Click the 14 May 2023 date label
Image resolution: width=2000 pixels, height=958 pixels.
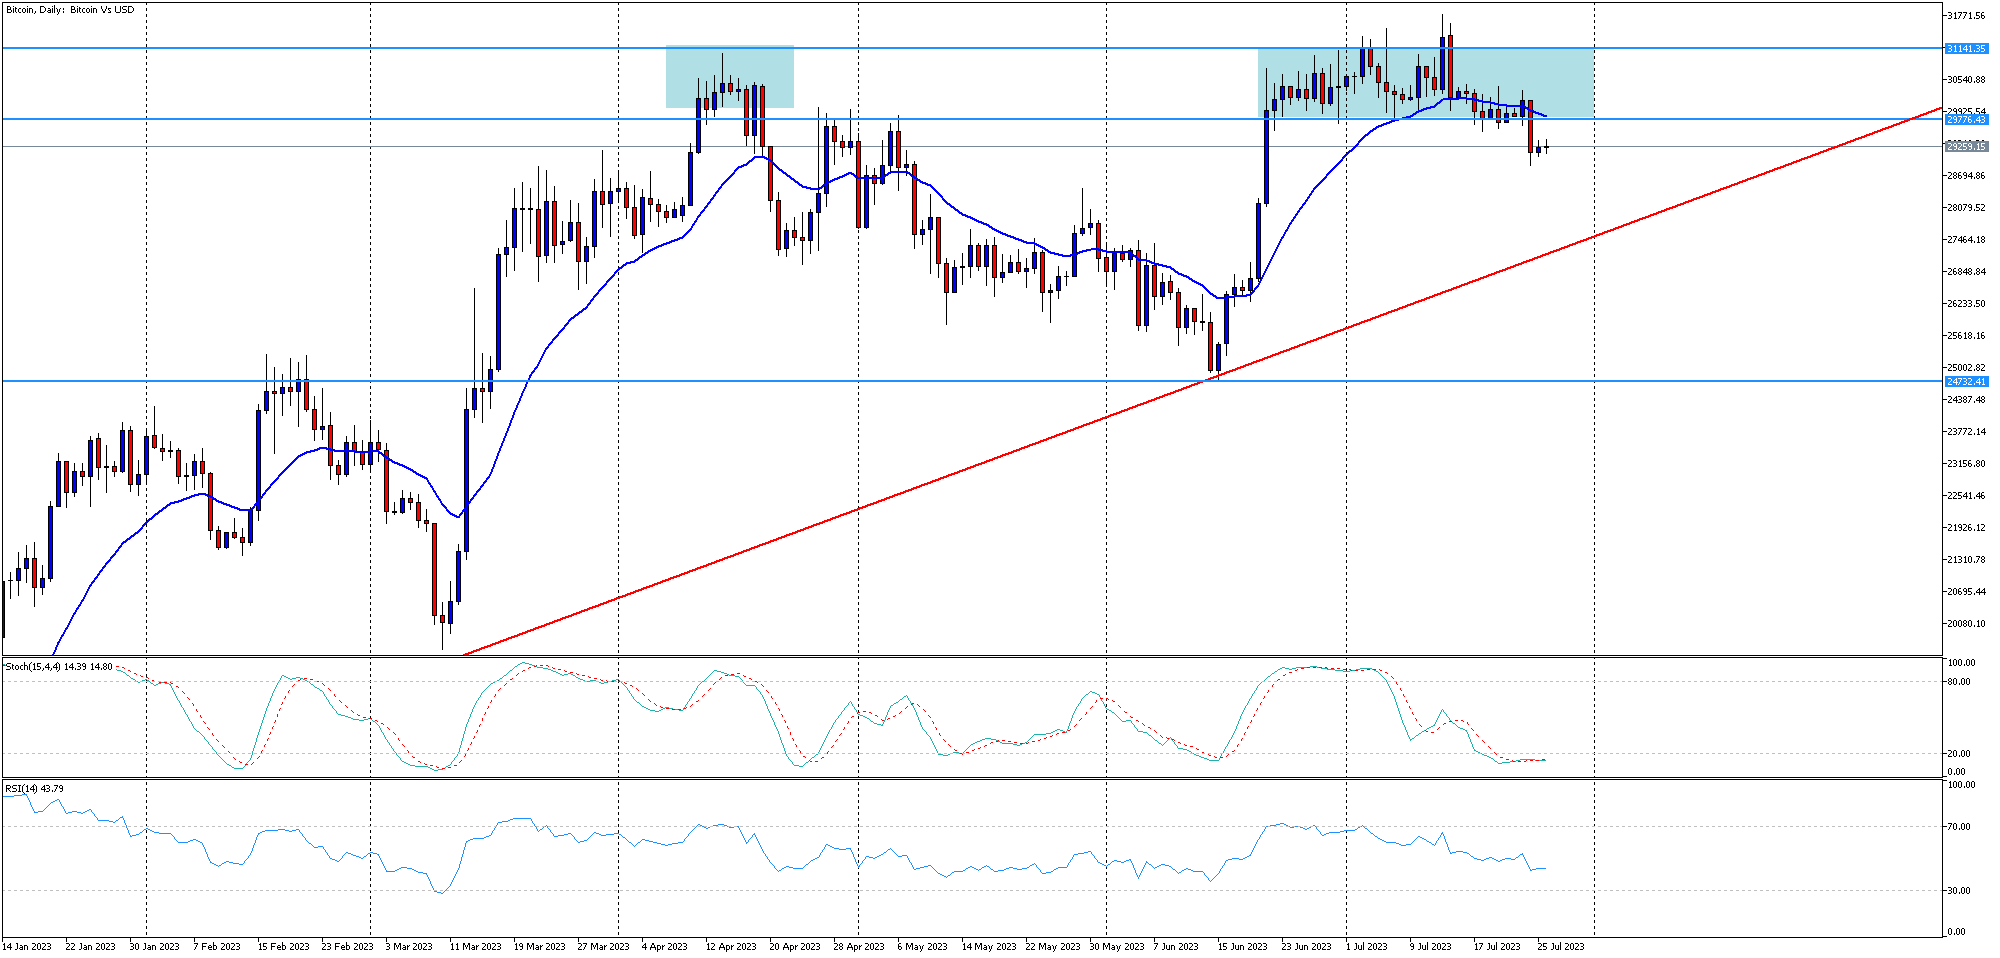click(x=989, y=946)
